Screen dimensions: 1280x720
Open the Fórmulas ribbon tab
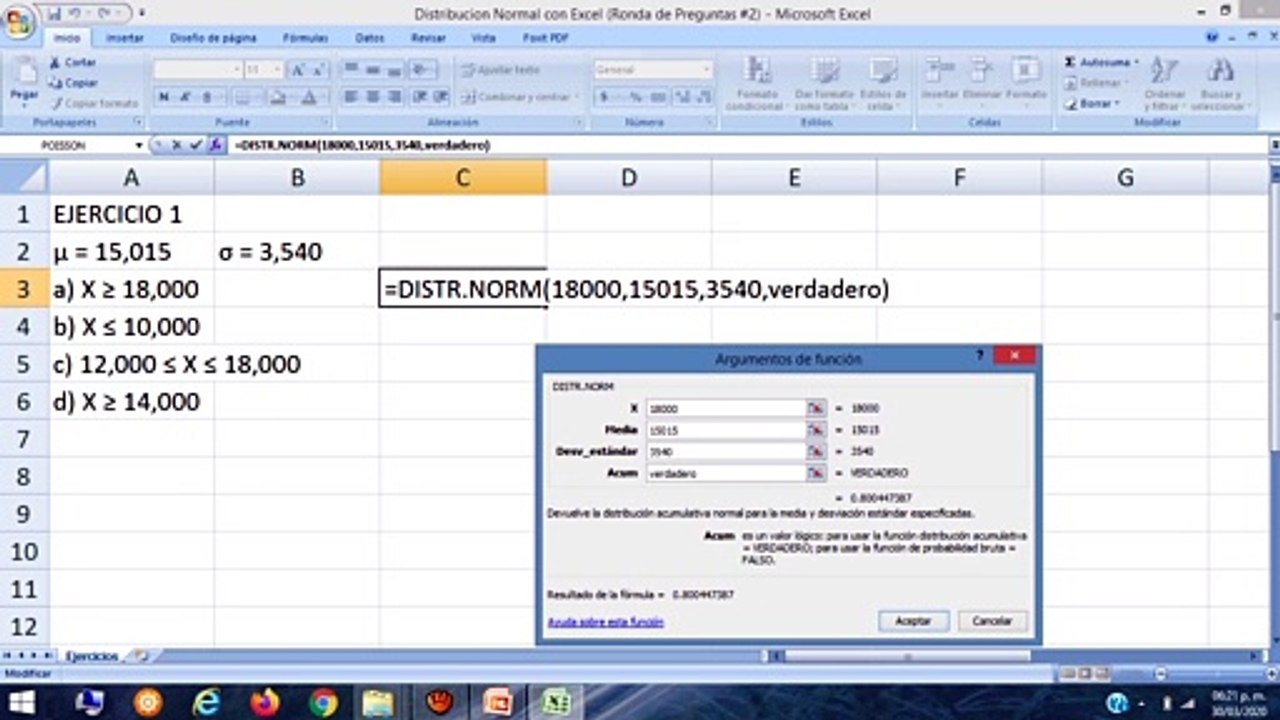click(x=305, y=38)
